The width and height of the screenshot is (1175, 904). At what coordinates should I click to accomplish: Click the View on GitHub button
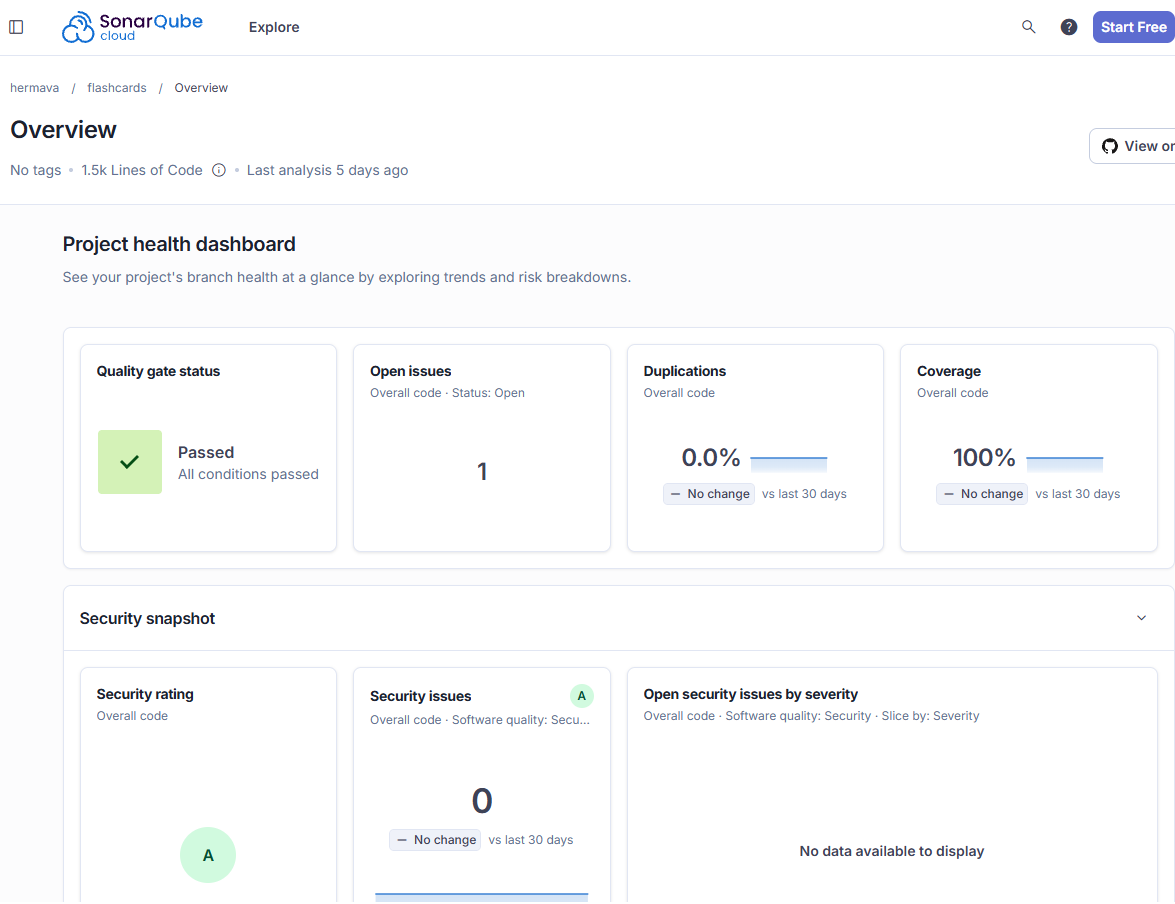[1132, 146]
